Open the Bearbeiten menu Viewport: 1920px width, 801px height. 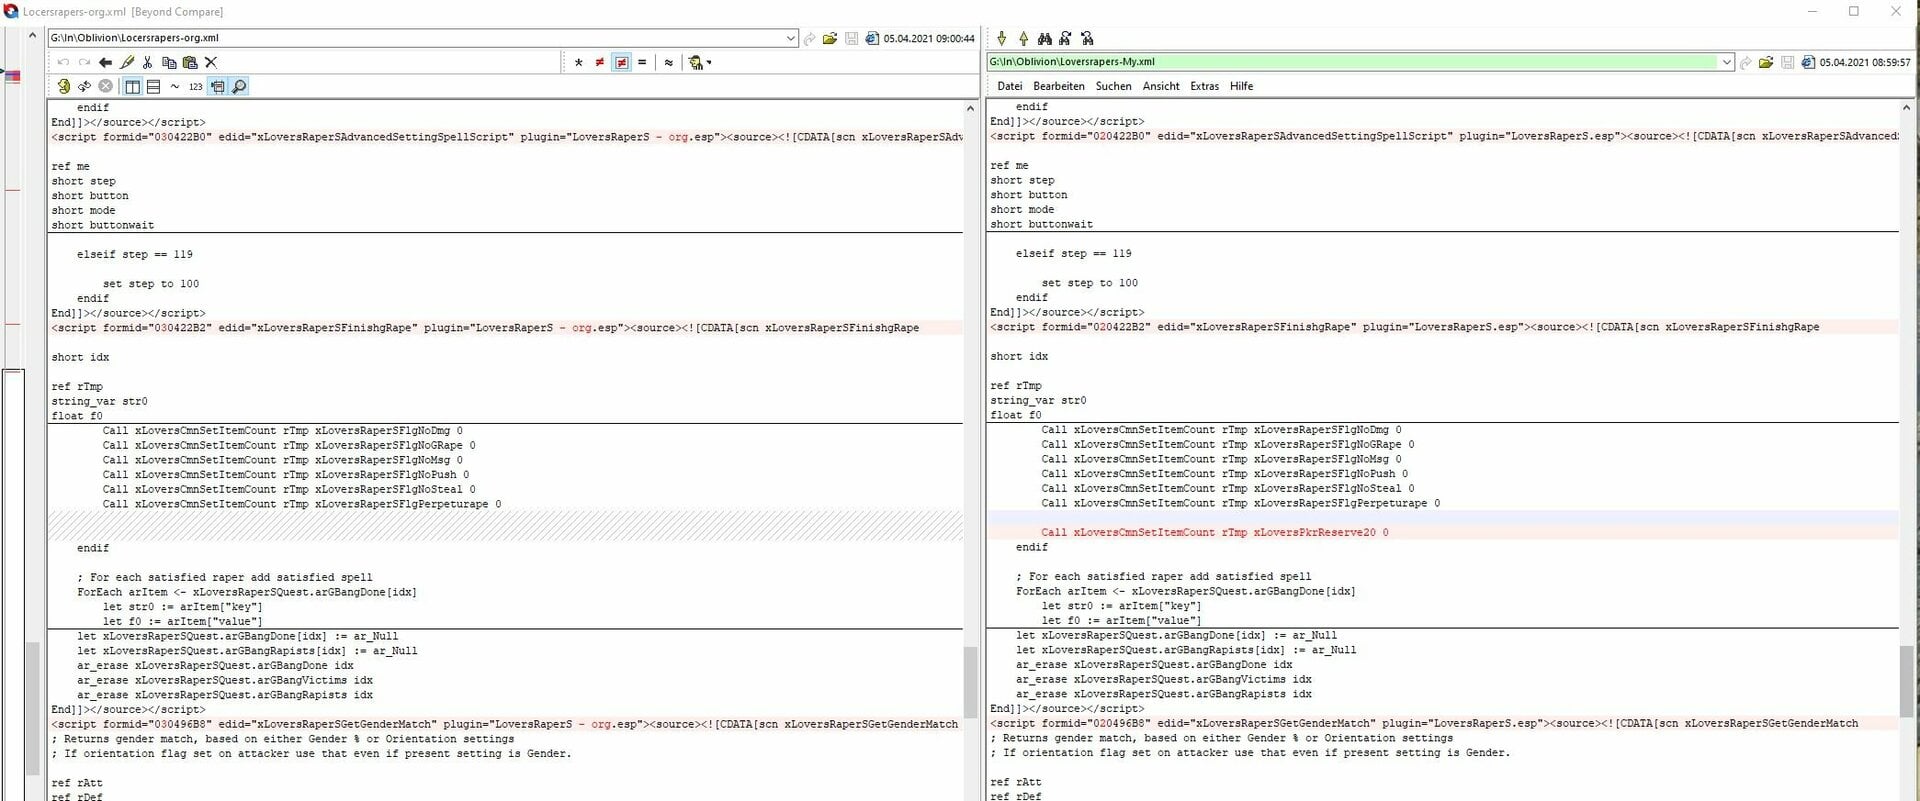coord(1059,86)
